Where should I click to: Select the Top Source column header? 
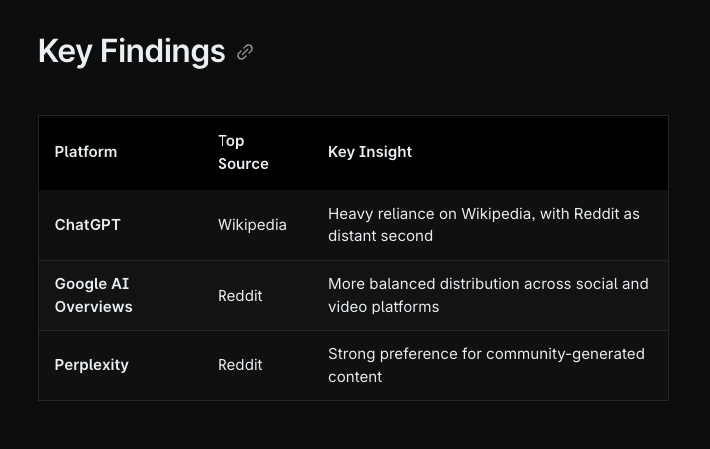pos(243,152)
